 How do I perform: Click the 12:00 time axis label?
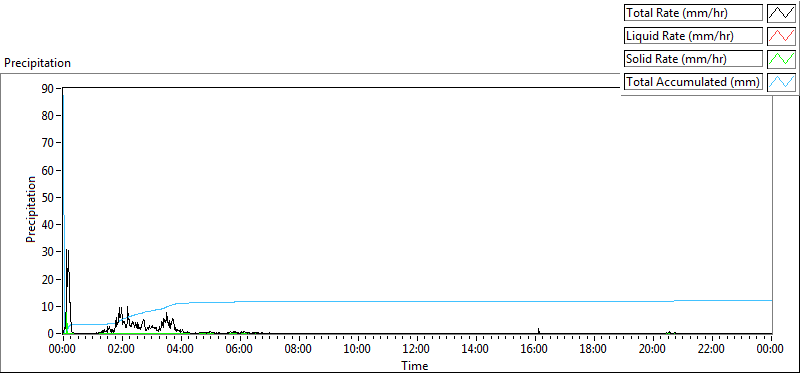[x=417, y=349]
